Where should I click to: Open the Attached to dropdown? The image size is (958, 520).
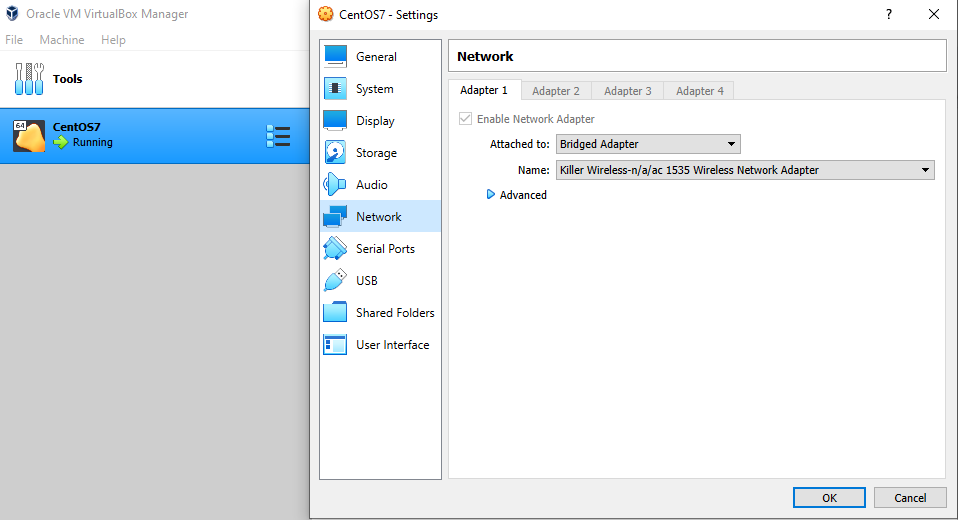click(648, 144)
